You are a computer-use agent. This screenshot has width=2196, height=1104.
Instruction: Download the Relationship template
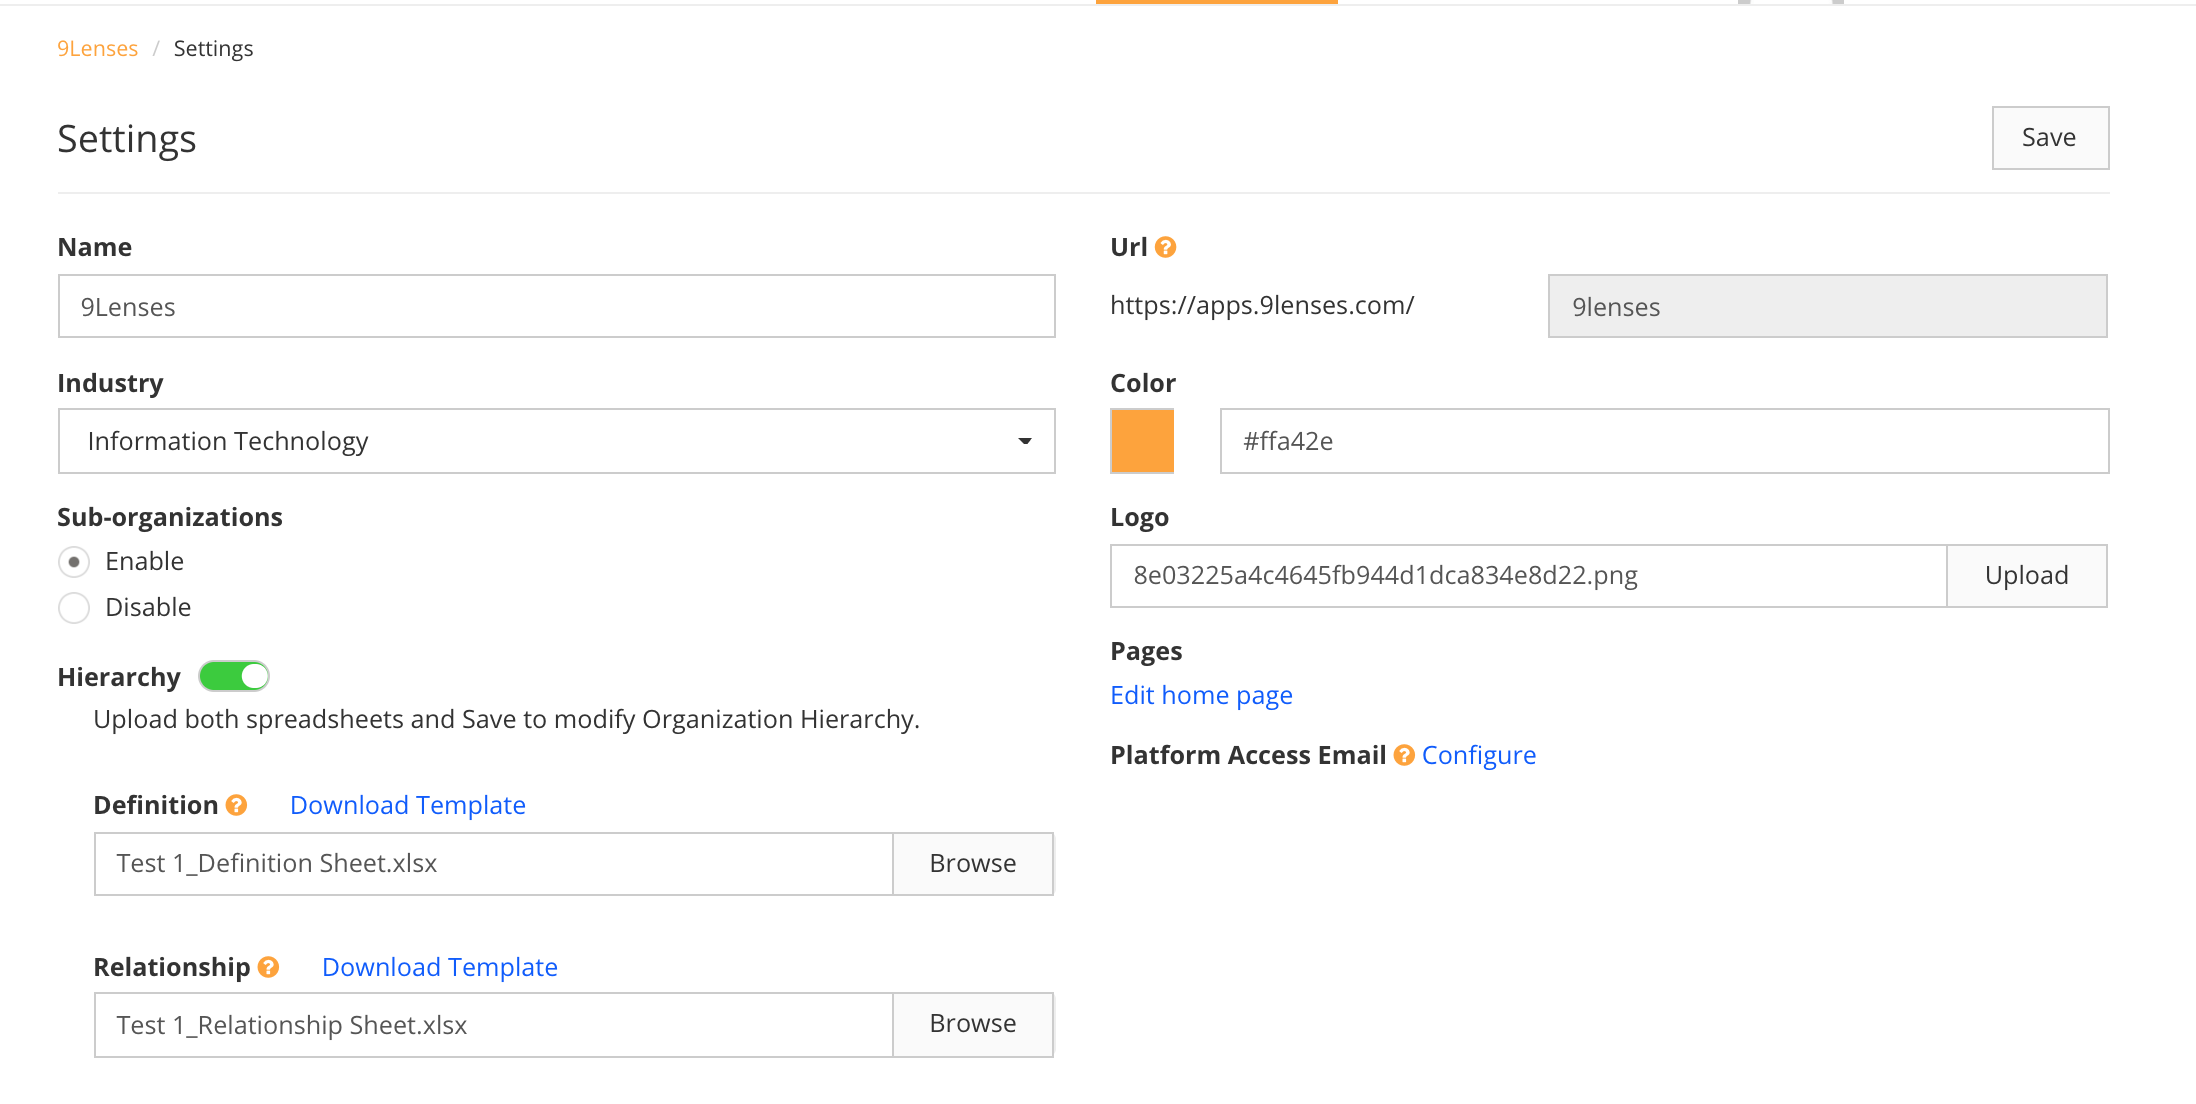point(439,967)
